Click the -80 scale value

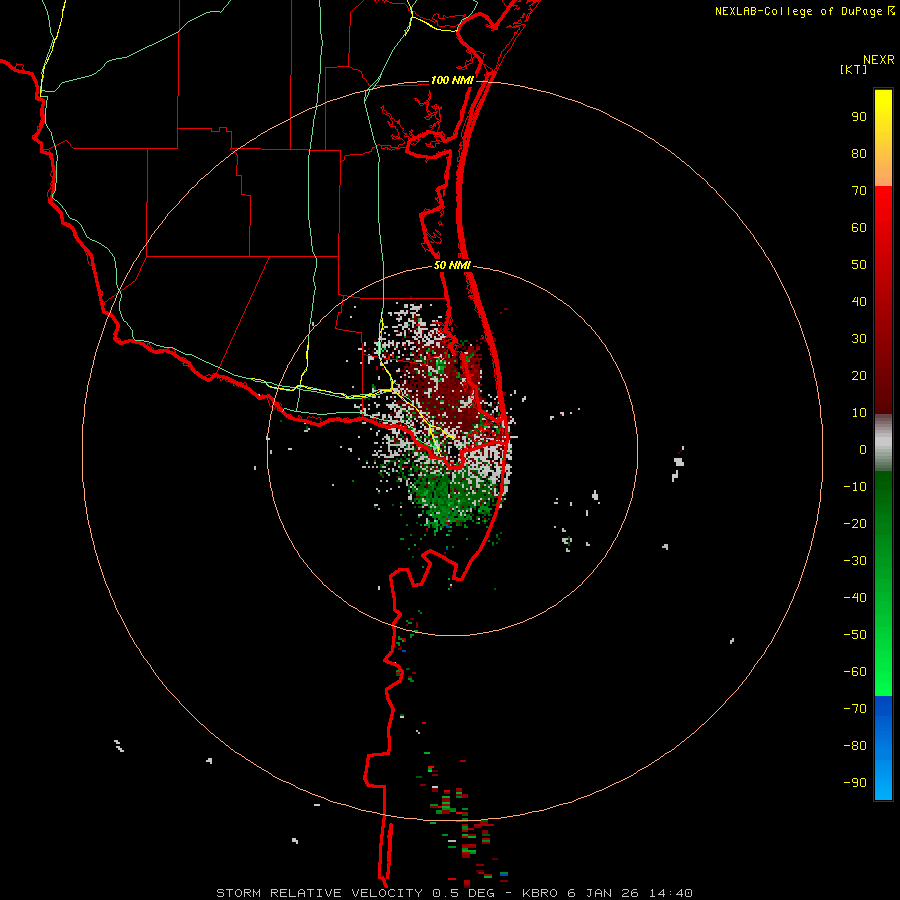point(855,746)
